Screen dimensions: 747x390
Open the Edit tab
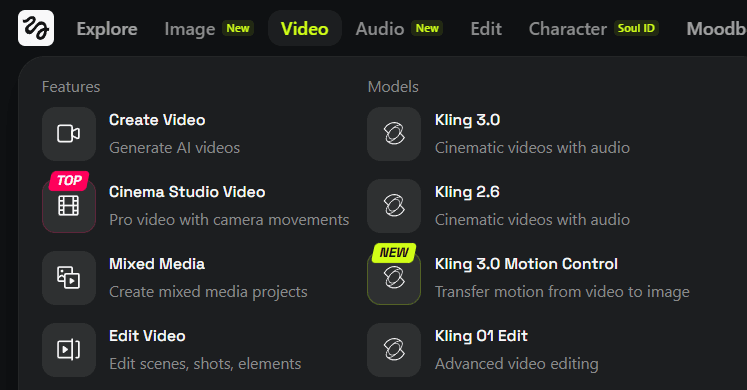486,29
